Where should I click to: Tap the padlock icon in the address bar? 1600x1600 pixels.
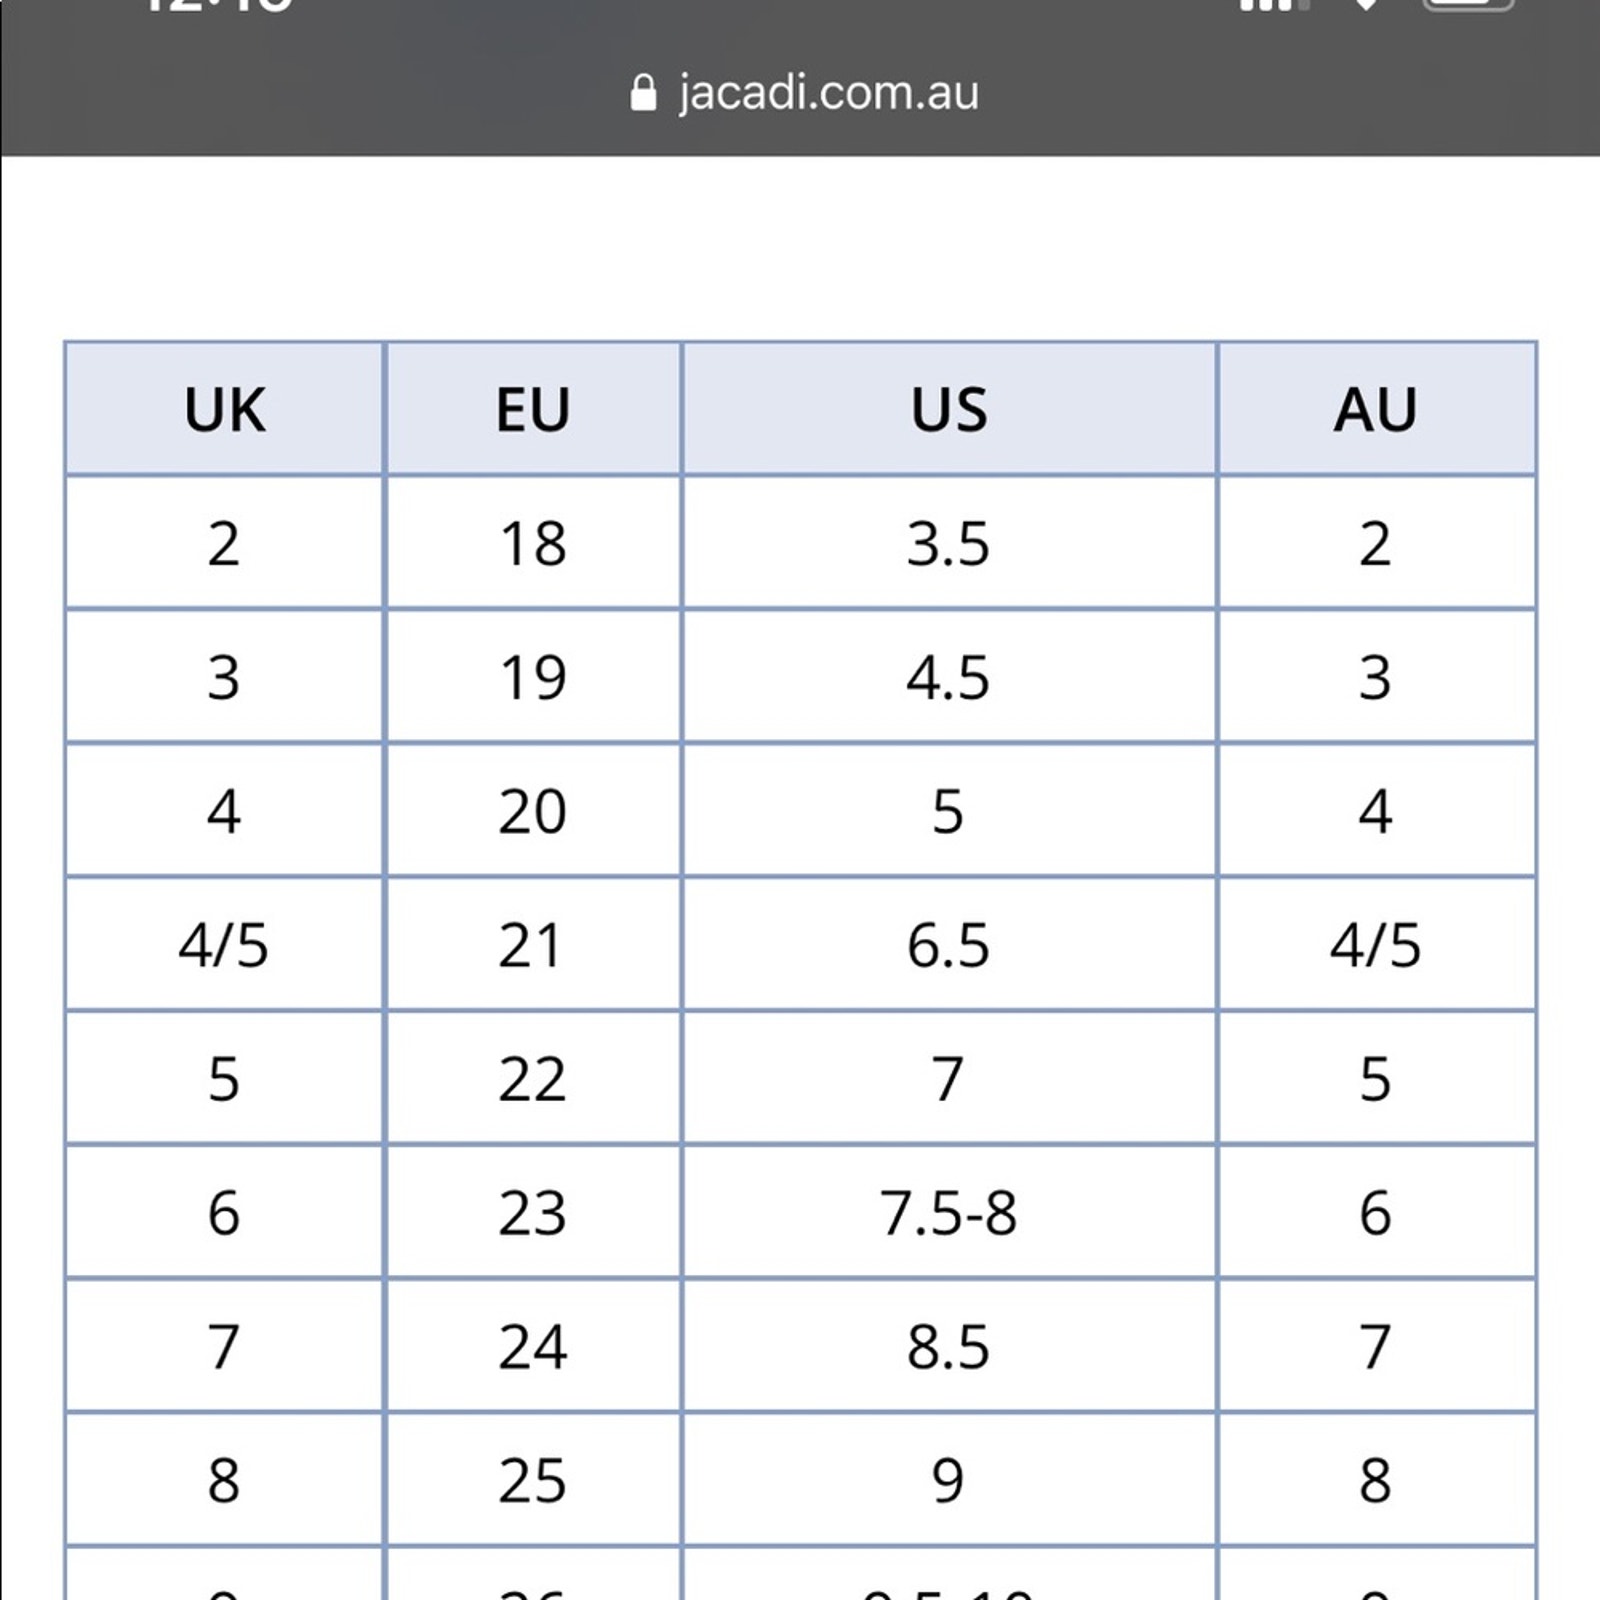coord(643,94)
